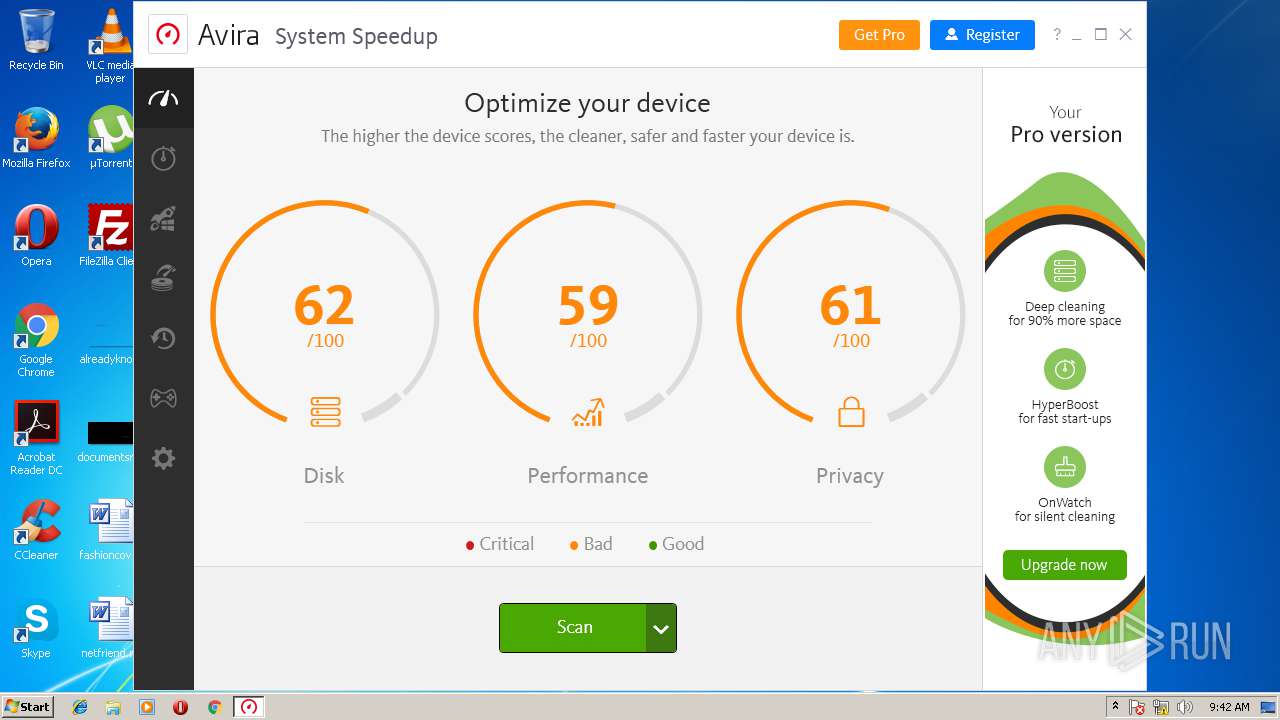Open the Avira taskbar button
The image size is (1280, 720).
(248, 707)
